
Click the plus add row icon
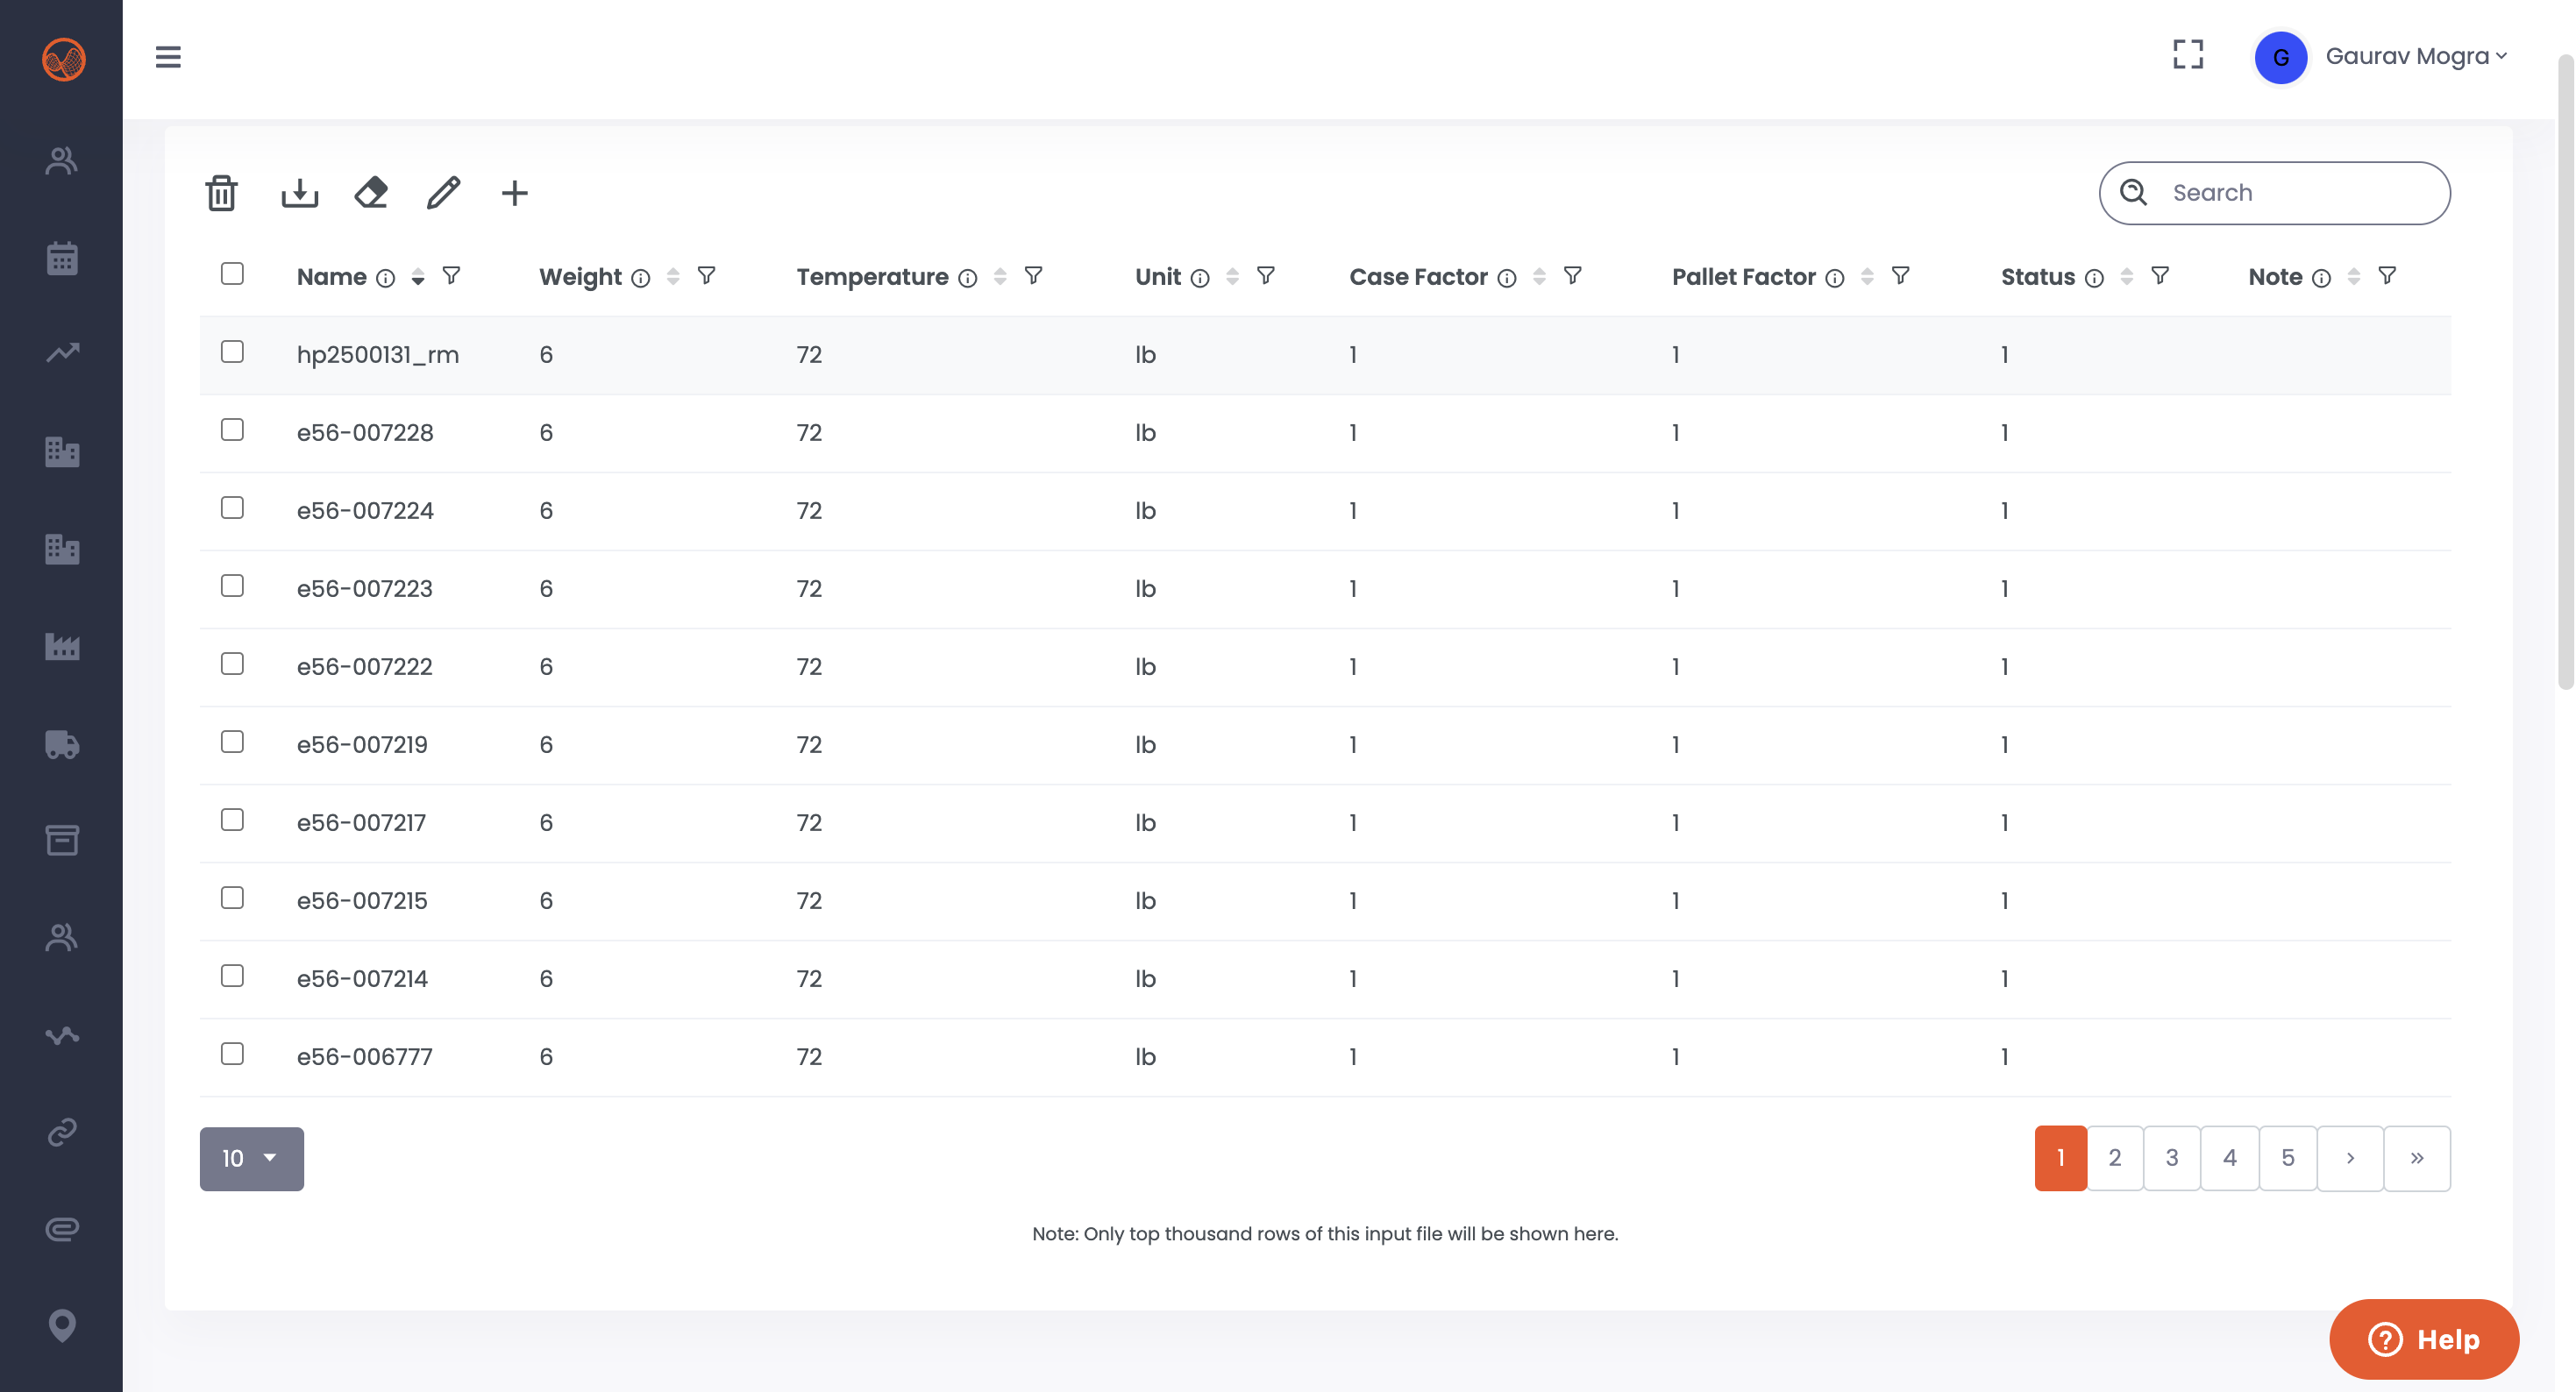pyautogui.click(x=514, y=193)
